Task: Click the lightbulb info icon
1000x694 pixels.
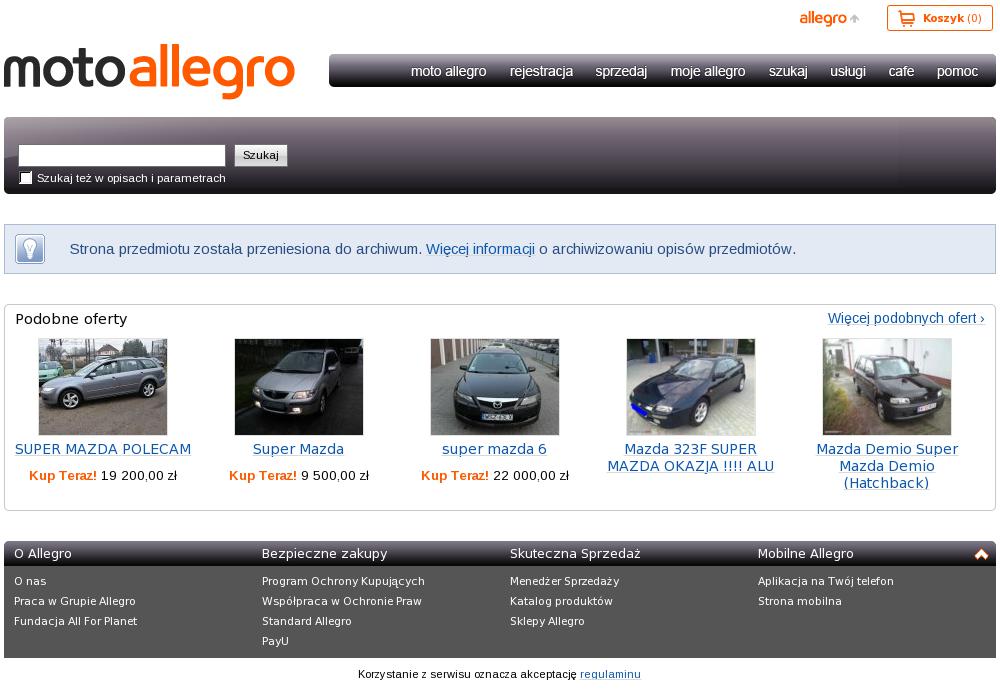Action: click(x=30, y=249)
